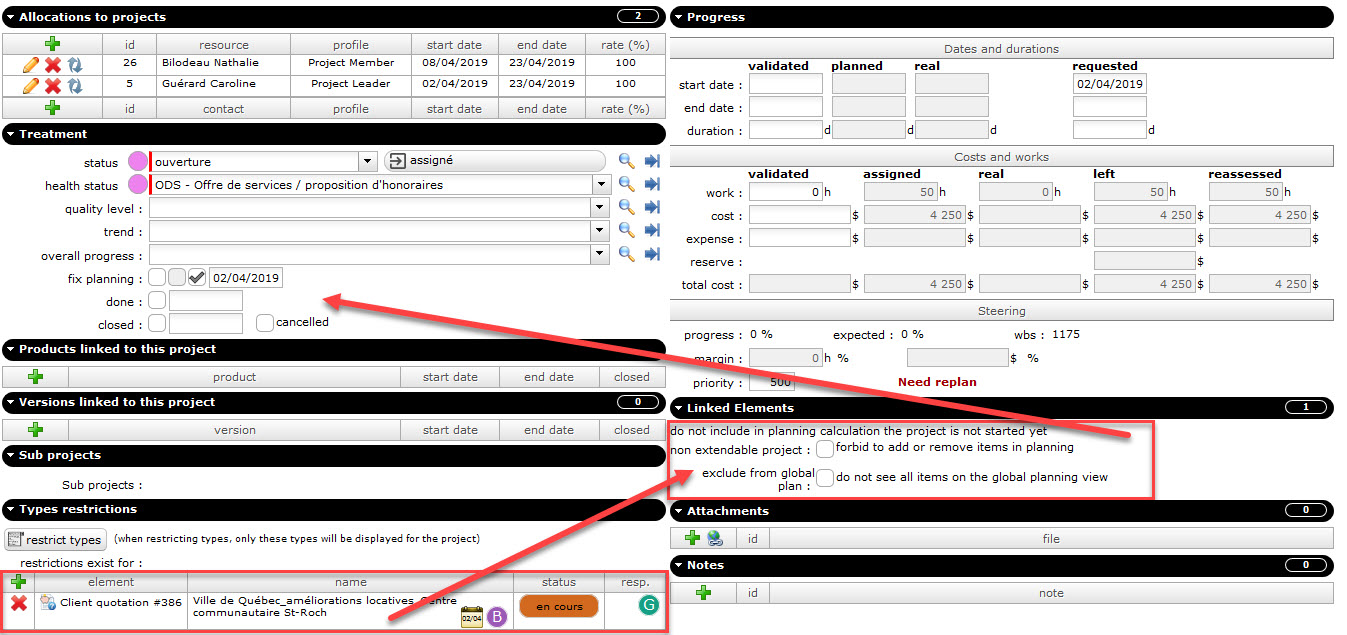Collapse the Linked Elements section
The width and height of the screenshot is (1347, 635).
pos(677,408)
